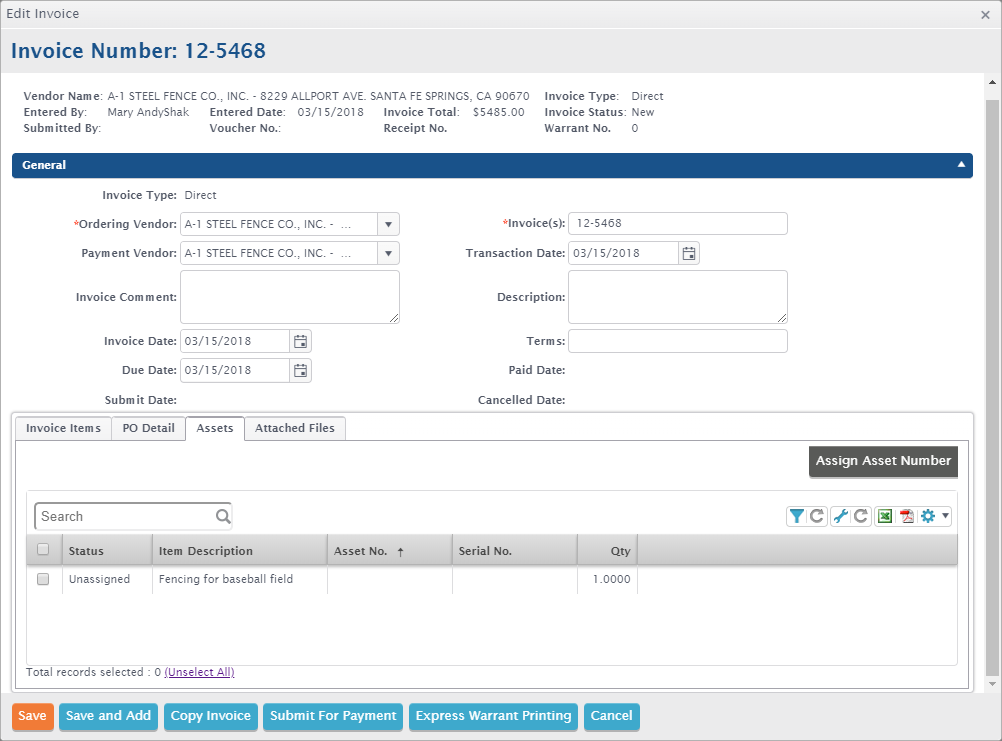Open the Attached Files tab

point(295,428)
